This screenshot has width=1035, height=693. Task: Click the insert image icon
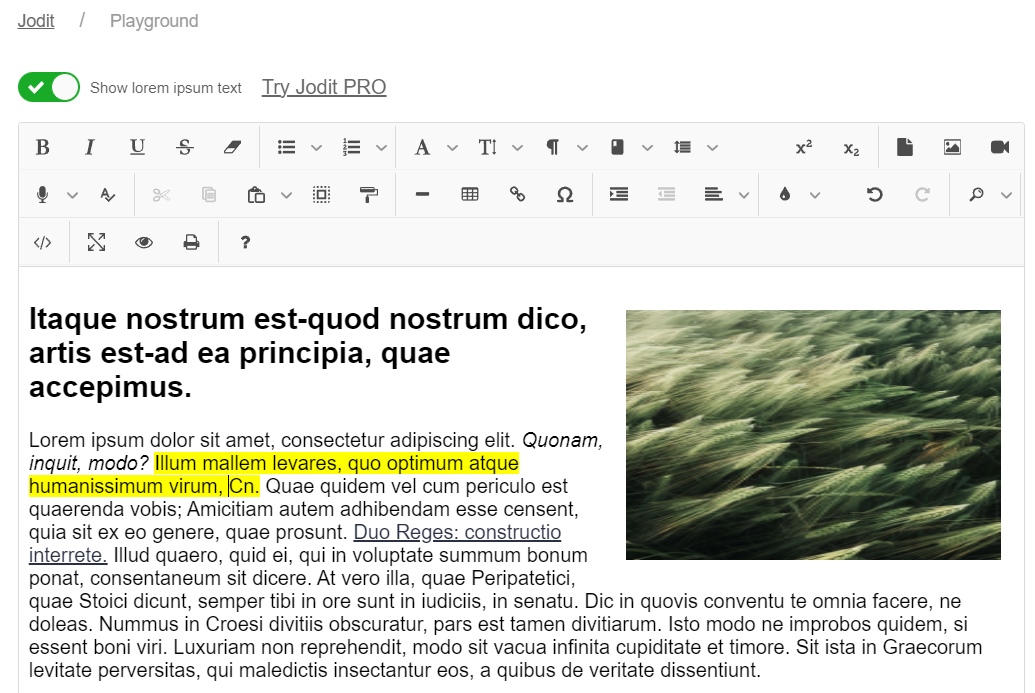[952, 147]
